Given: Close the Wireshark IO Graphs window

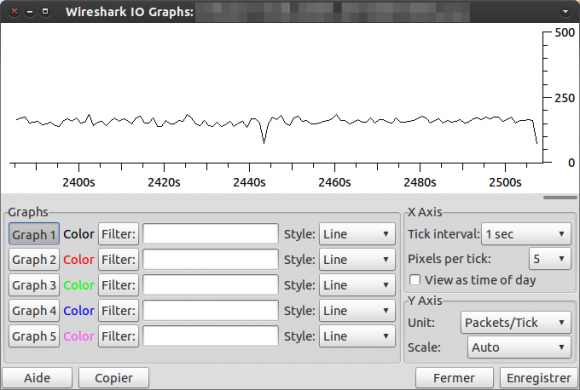Looking at the screenshot, I should [x=14, y=11].
